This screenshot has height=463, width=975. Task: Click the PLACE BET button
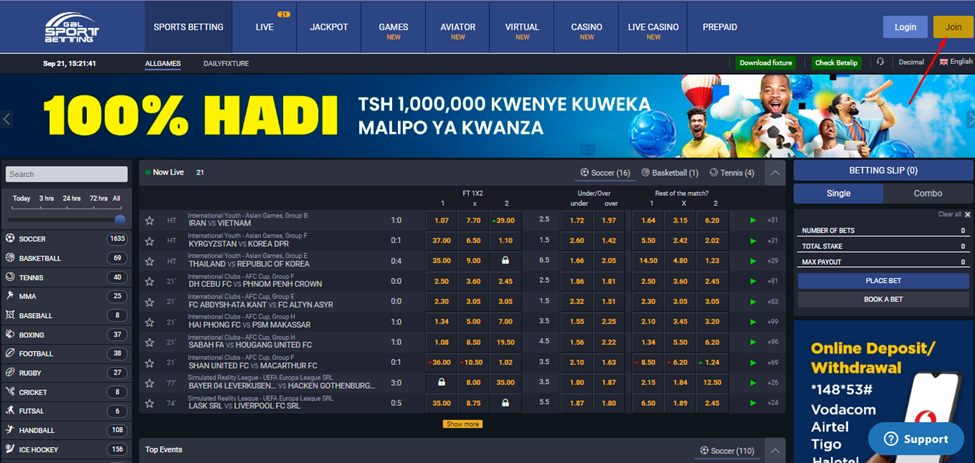click(883, 281)
